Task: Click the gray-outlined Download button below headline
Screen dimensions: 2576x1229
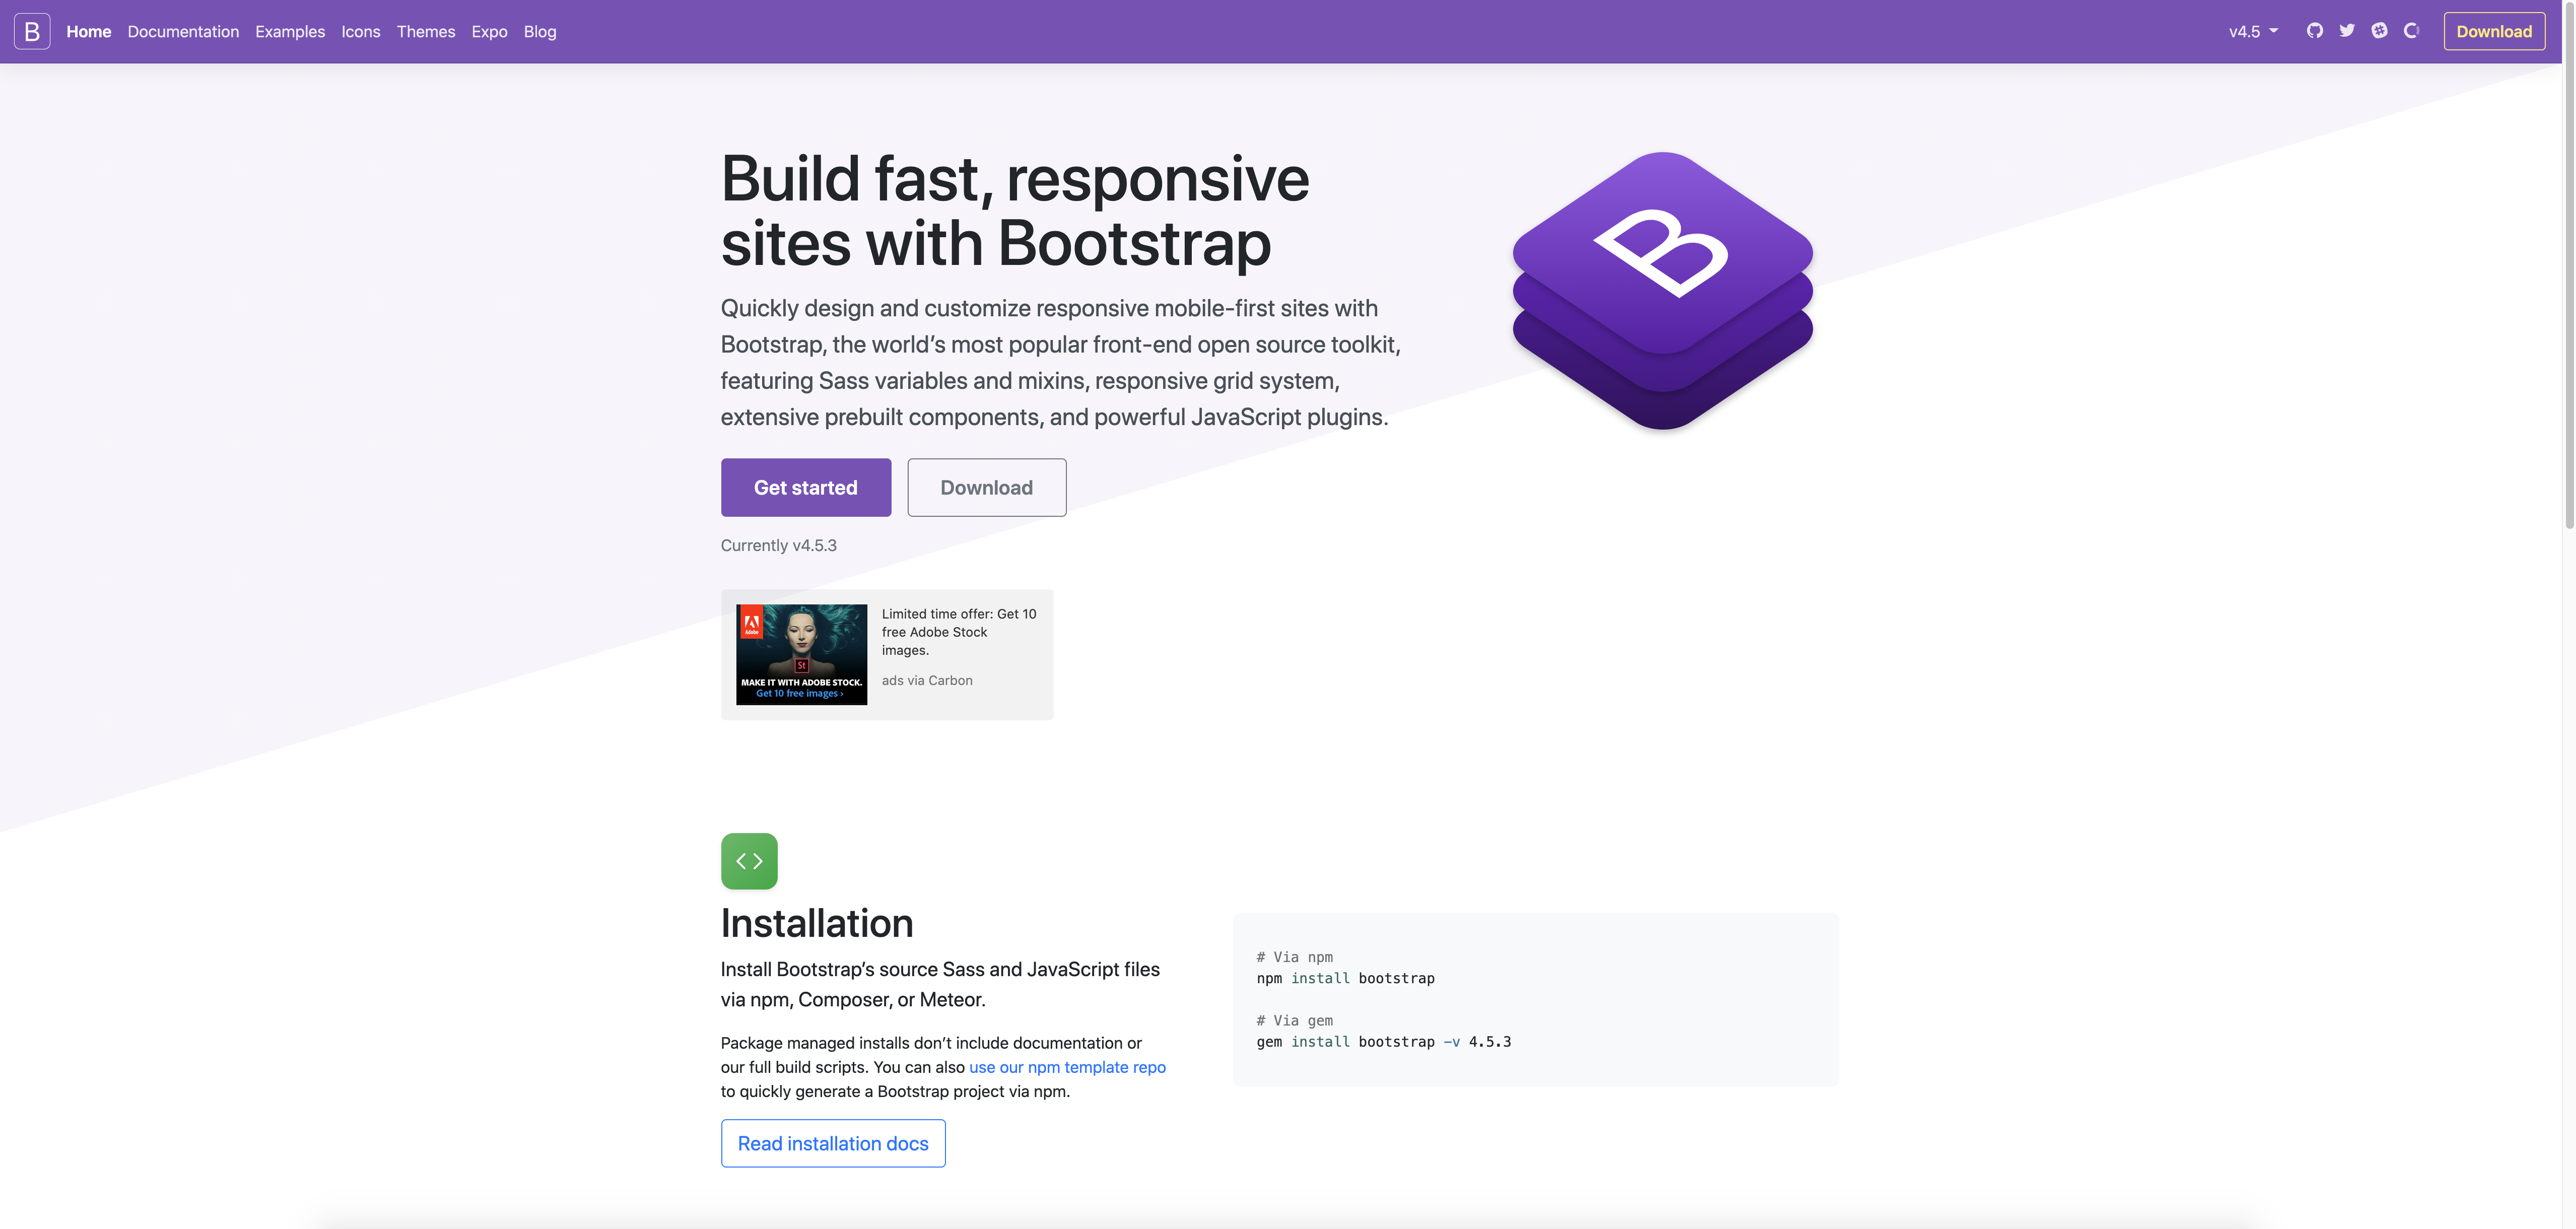Action: click(987, 488)
